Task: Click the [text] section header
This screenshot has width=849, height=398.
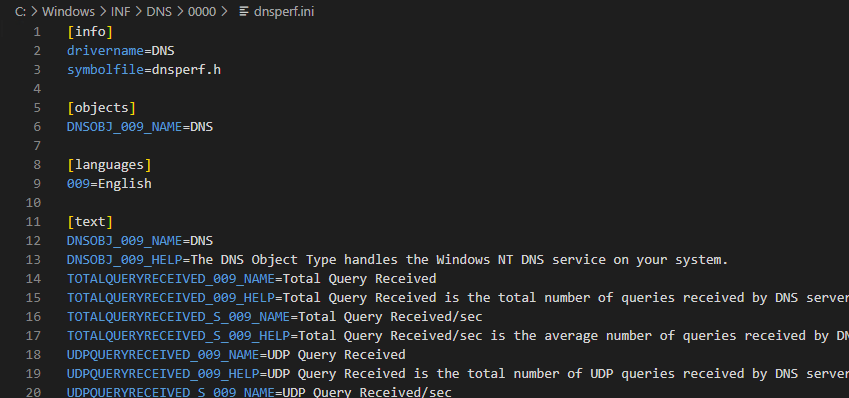Action: coord(90,222)
